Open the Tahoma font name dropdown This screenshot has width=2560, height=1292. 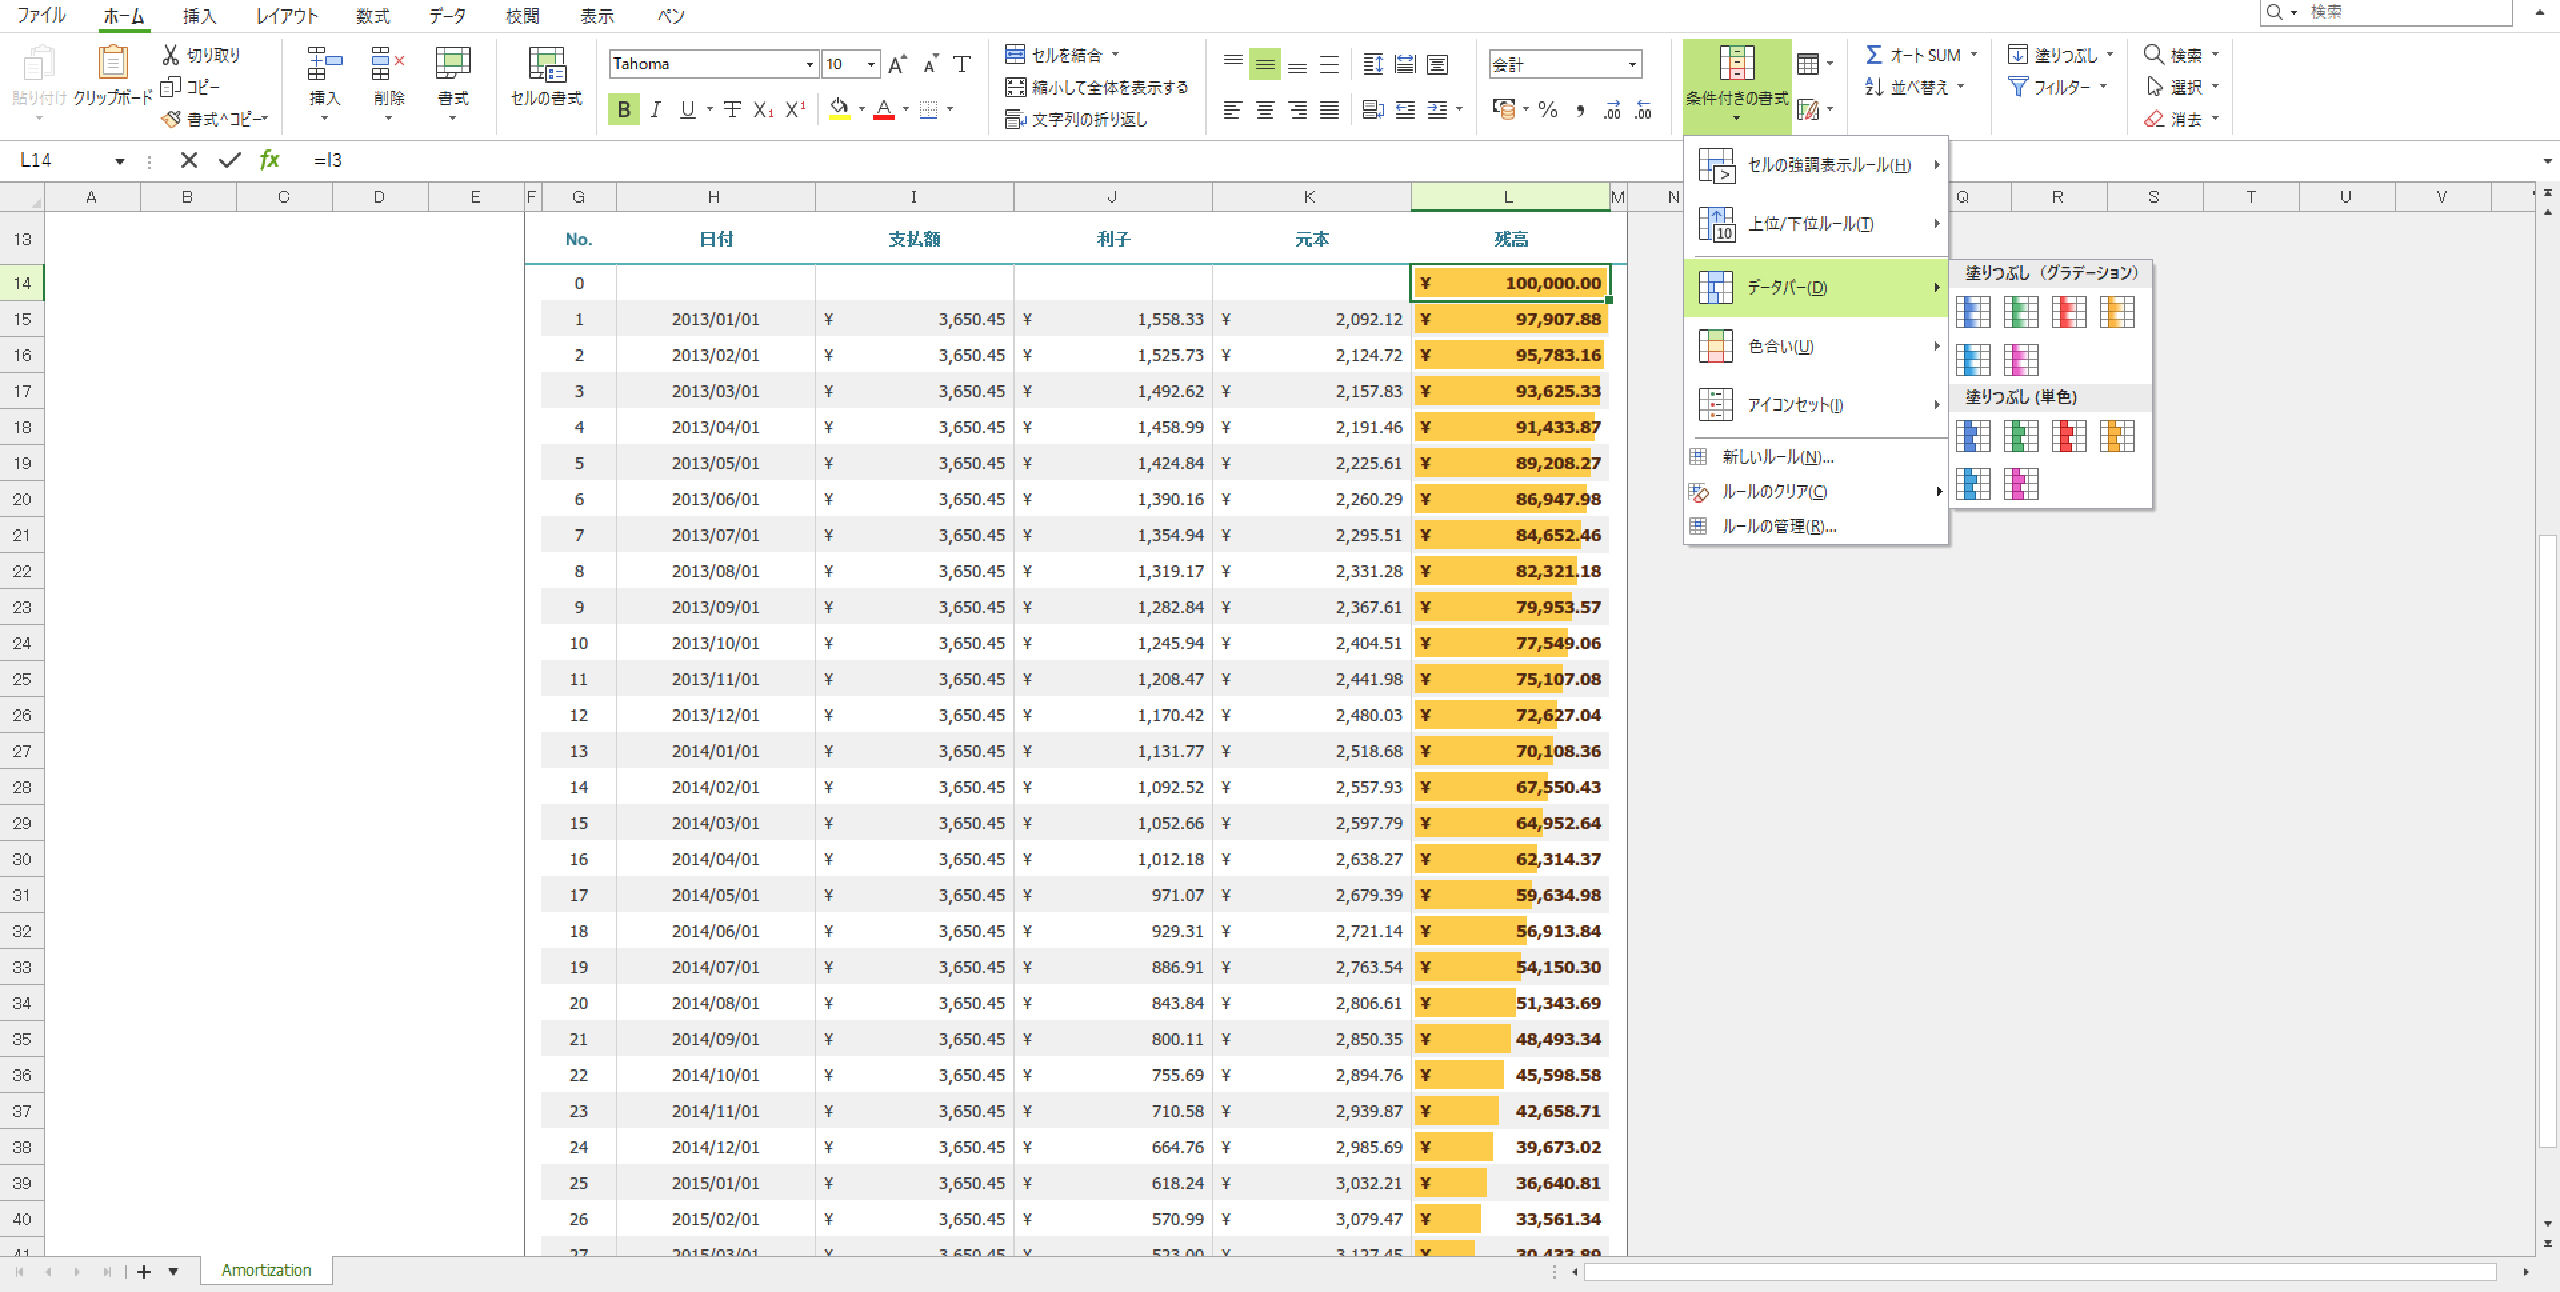coord(809,65)
